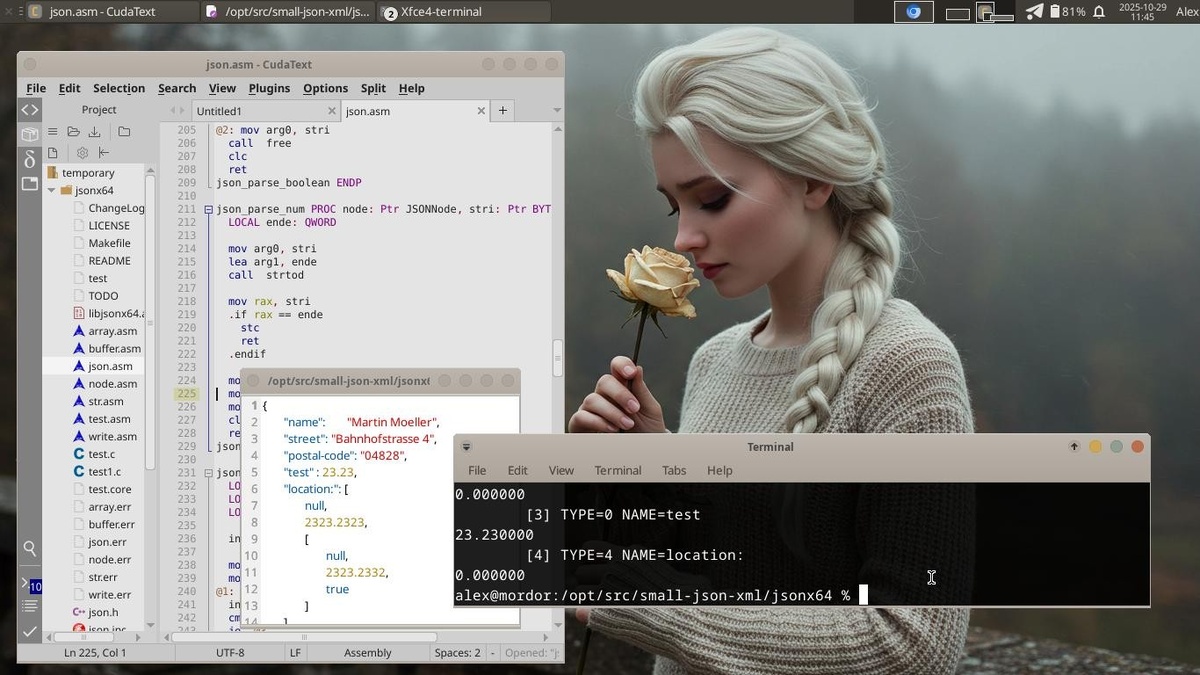Click new file icon in Project toolbar
Screen dimensions: 1200x675
click(x=53, y=153)
